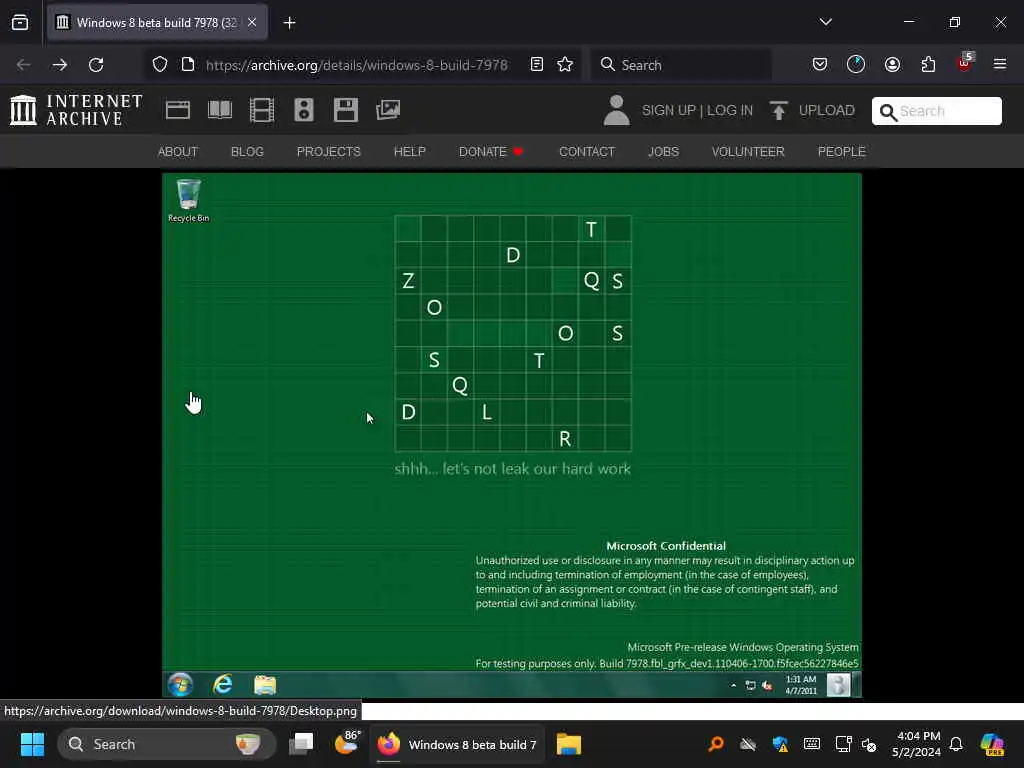Open Internet Archive Web icon
The height and width of the screenshot is (768, 1024).
click(178, 110)
